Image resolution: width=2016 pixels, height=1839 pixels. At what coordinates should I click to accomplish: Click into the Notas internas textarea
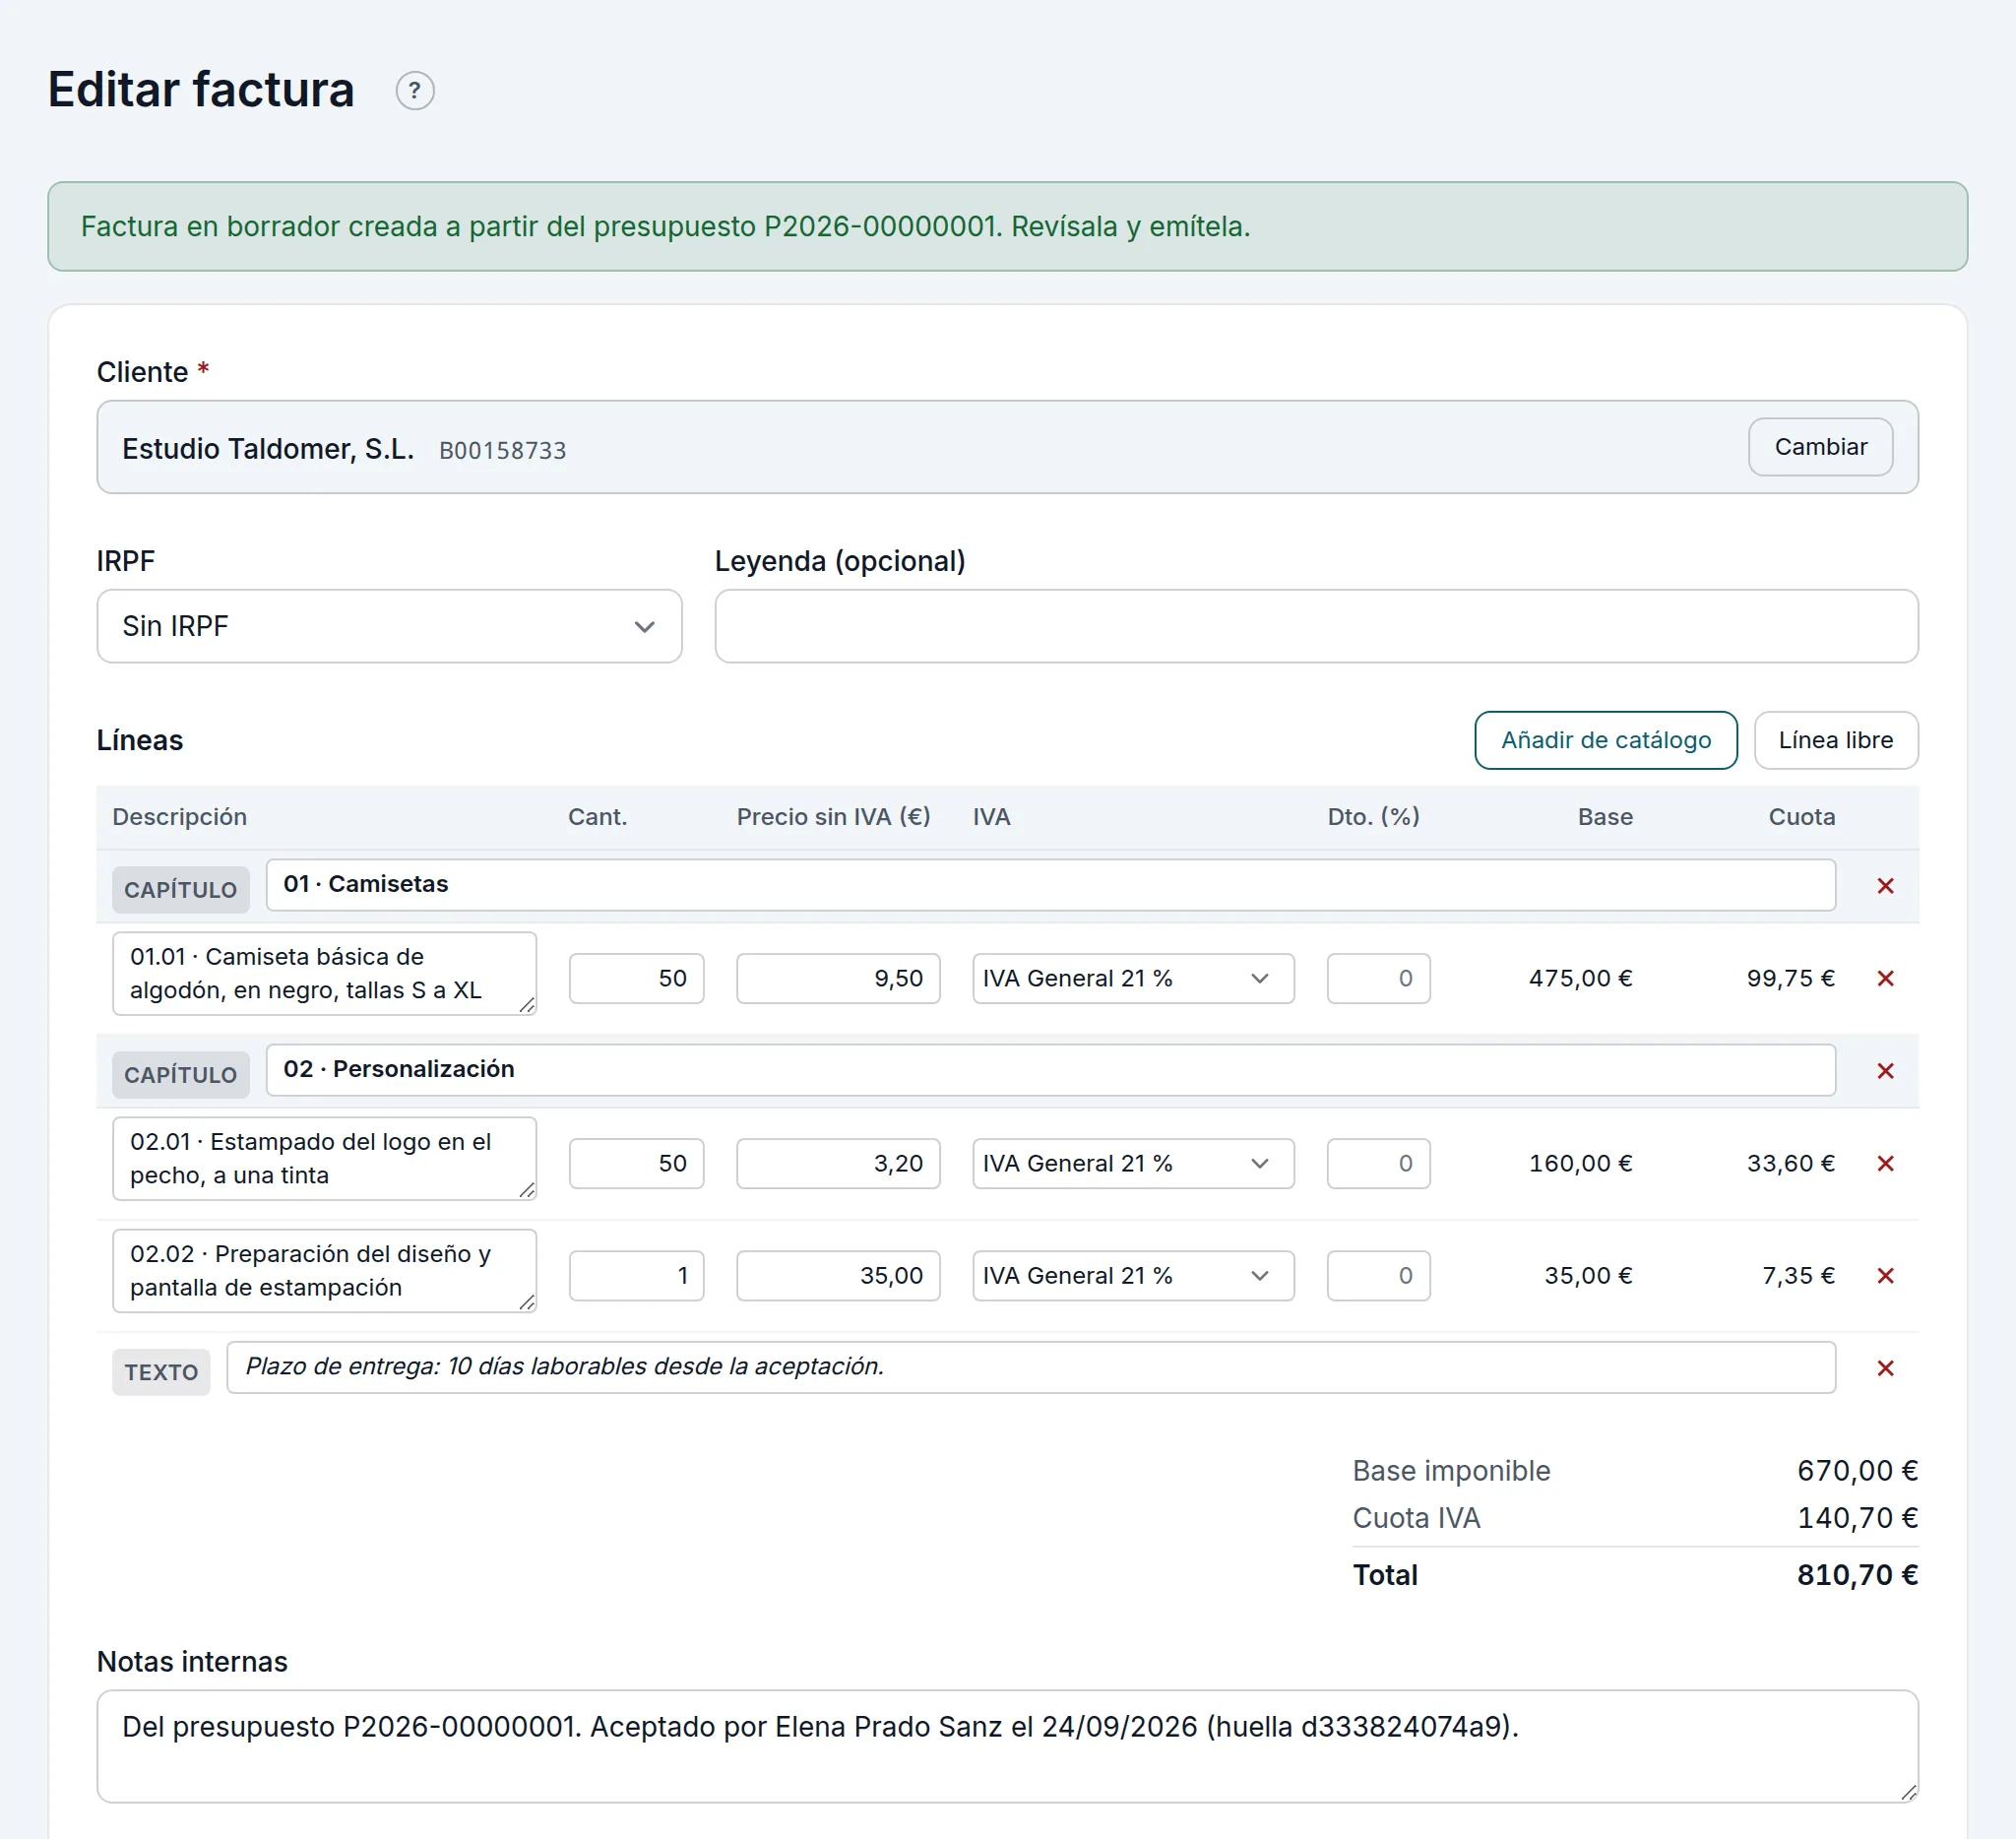1007,1746
